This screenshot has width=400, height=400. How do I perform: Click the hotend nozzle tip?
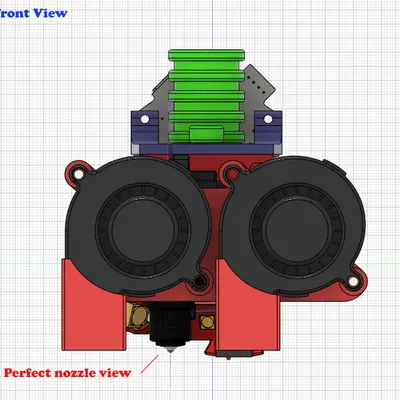[170, 350]
